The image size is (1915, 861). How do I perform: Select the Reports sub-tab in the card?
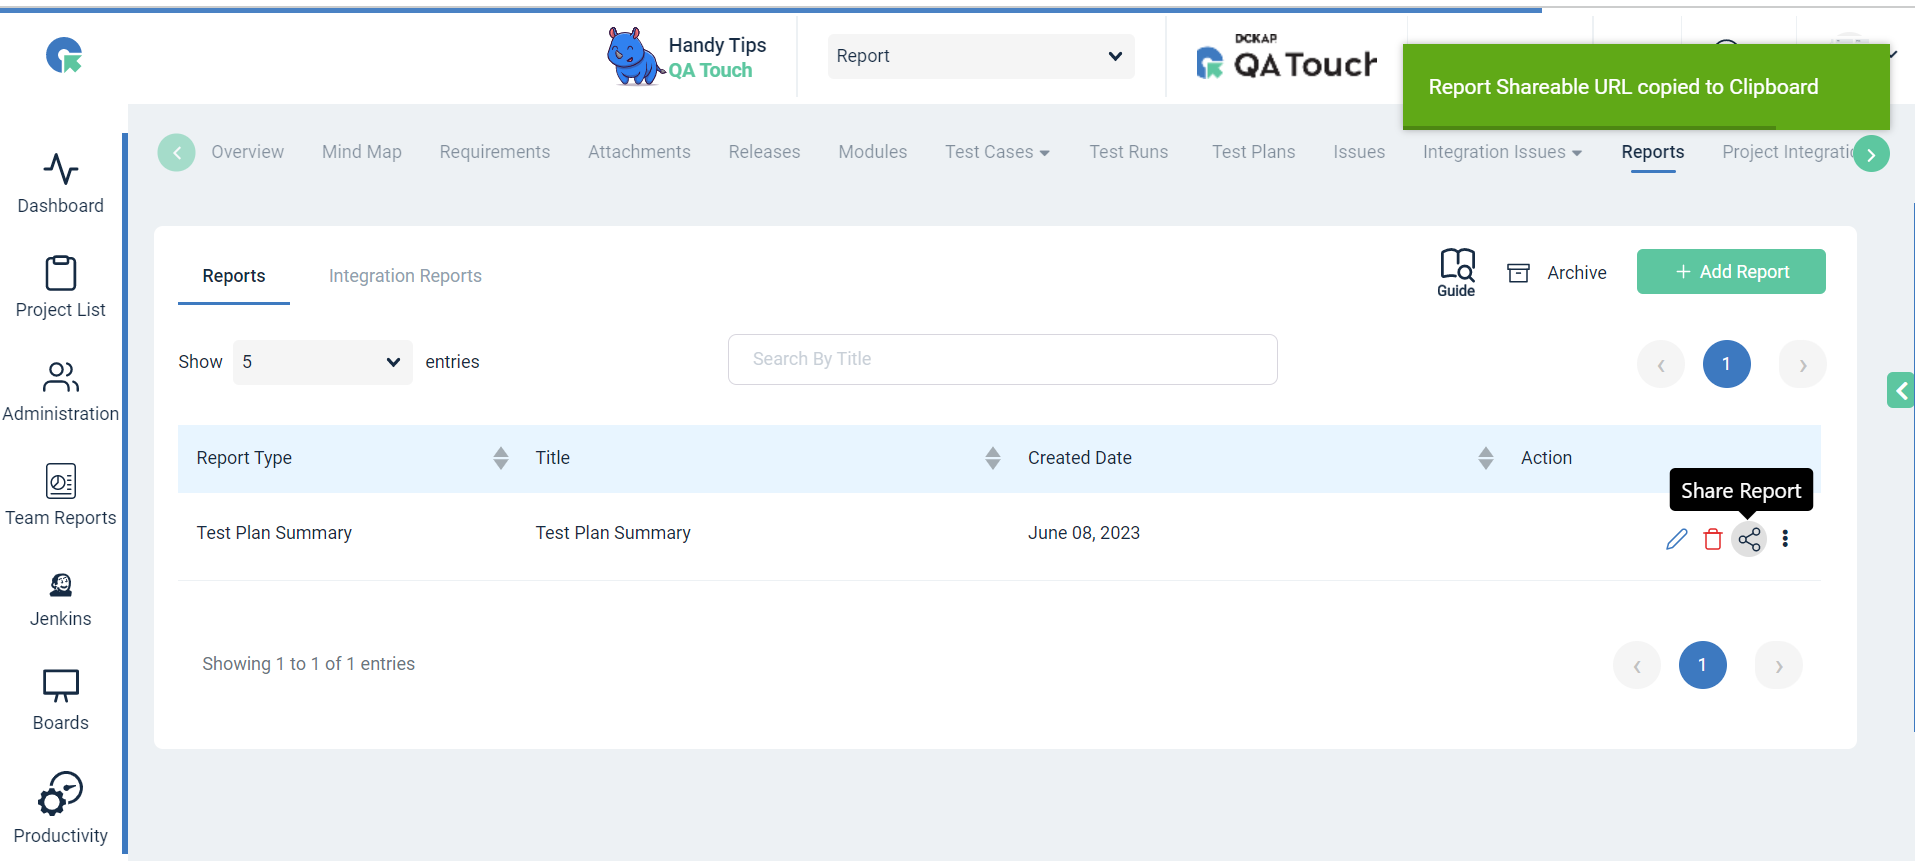pos(234,276)
